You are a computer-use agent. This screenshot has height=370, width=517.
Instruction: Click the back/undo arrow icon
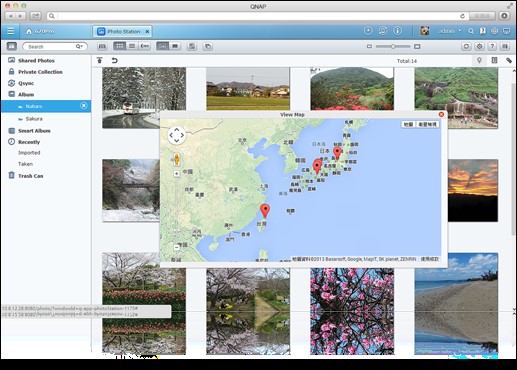click(x=114, y=60)
